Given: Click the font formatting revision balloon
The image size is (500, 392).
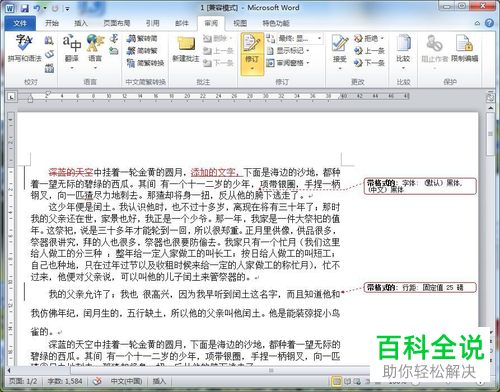Looking at the screenshot, I should click(420, 186).
